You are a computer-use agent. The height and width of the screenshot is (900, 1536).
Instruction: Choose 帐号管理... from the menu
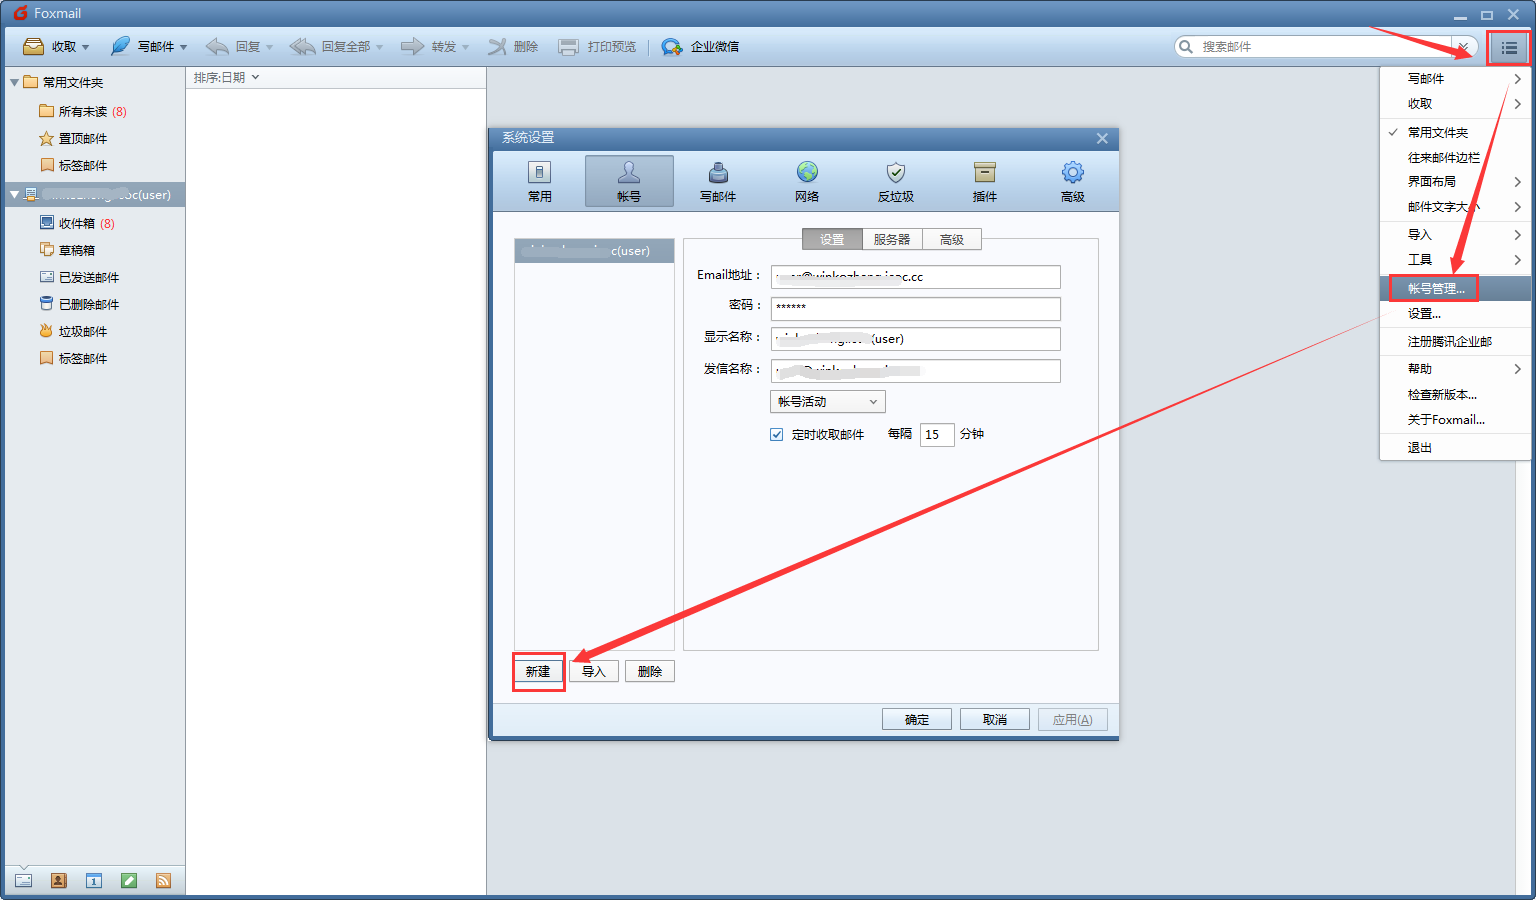click(x=1455, y=289)
